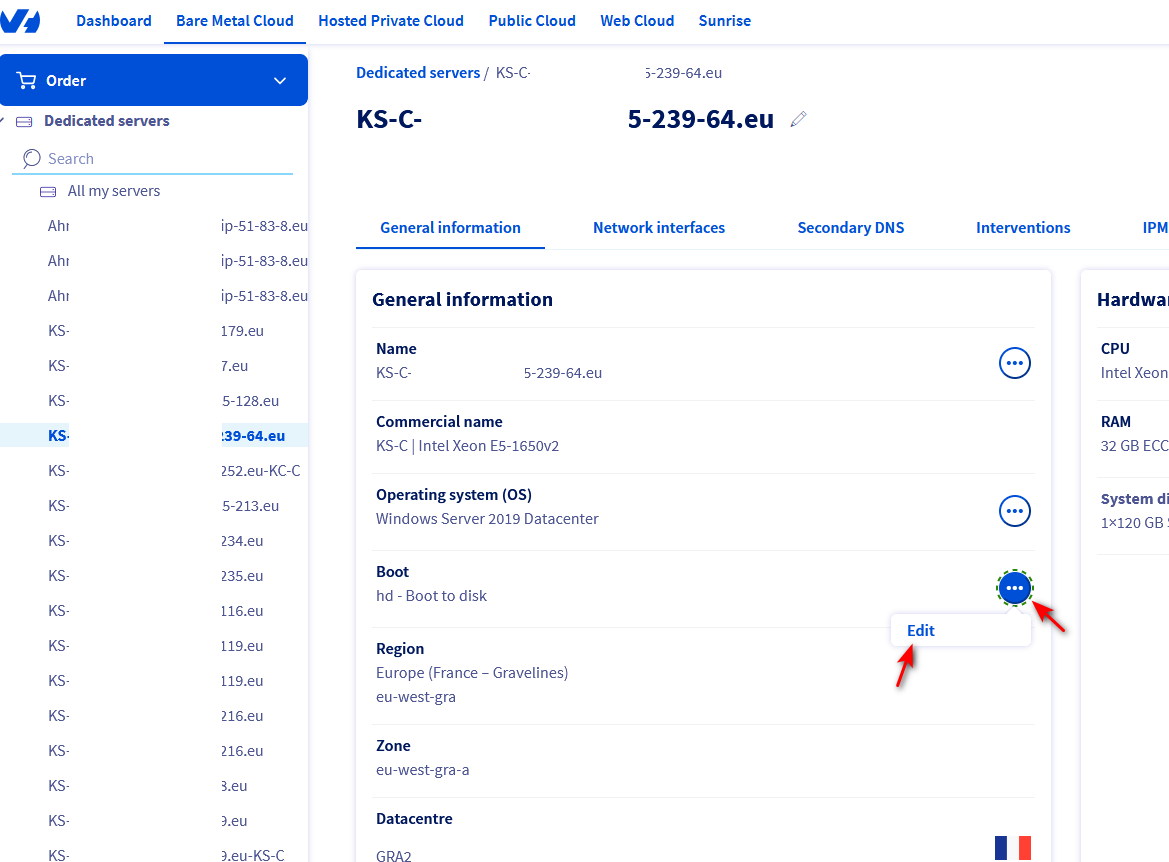
Task: Click the French flag icon
Action: (x=1012, y=848)
